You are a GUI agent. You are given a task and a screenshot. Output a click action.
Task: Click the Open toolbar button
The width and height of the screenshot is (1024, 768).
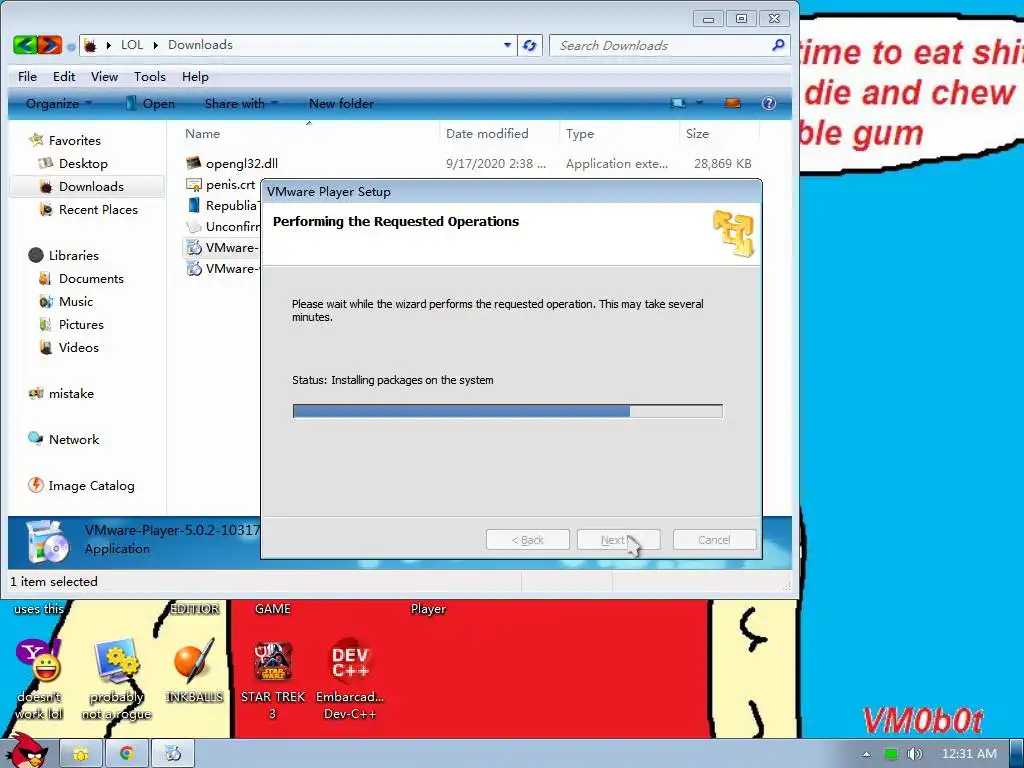(x=150, y=103)
